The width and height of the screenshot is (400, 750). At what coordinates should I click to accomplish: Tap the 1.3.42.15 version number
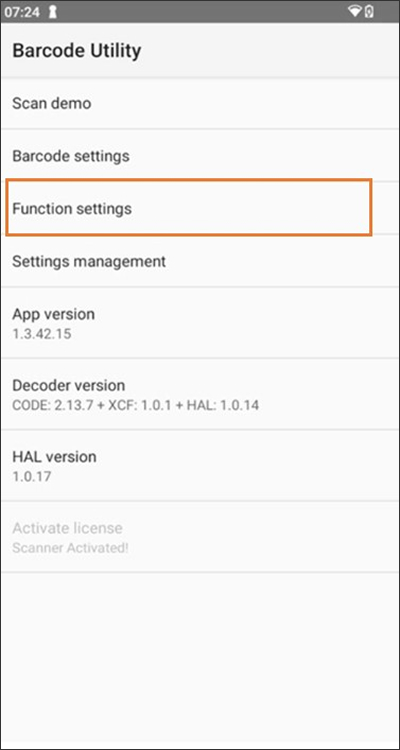click(x=42, y=334)
